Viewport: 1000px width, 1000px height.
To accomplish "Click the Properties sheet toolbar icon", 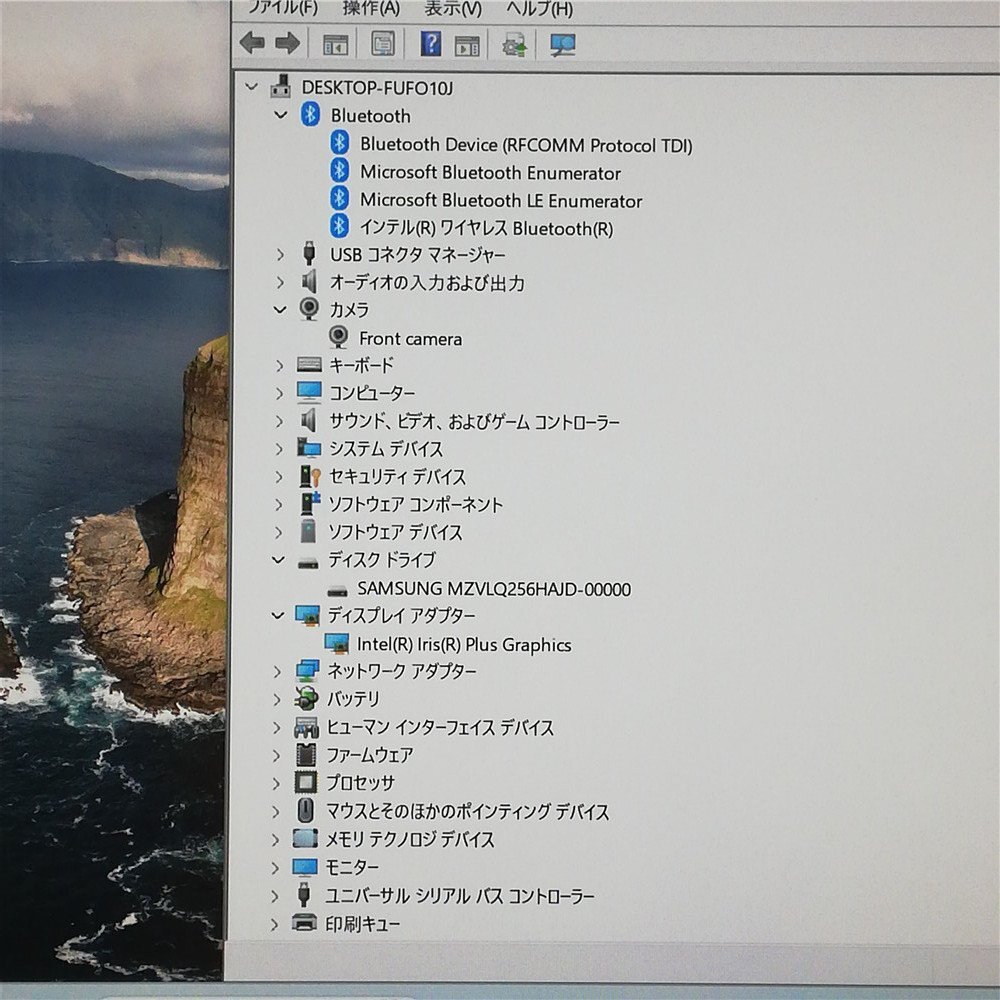I will (x=383, y=43).
